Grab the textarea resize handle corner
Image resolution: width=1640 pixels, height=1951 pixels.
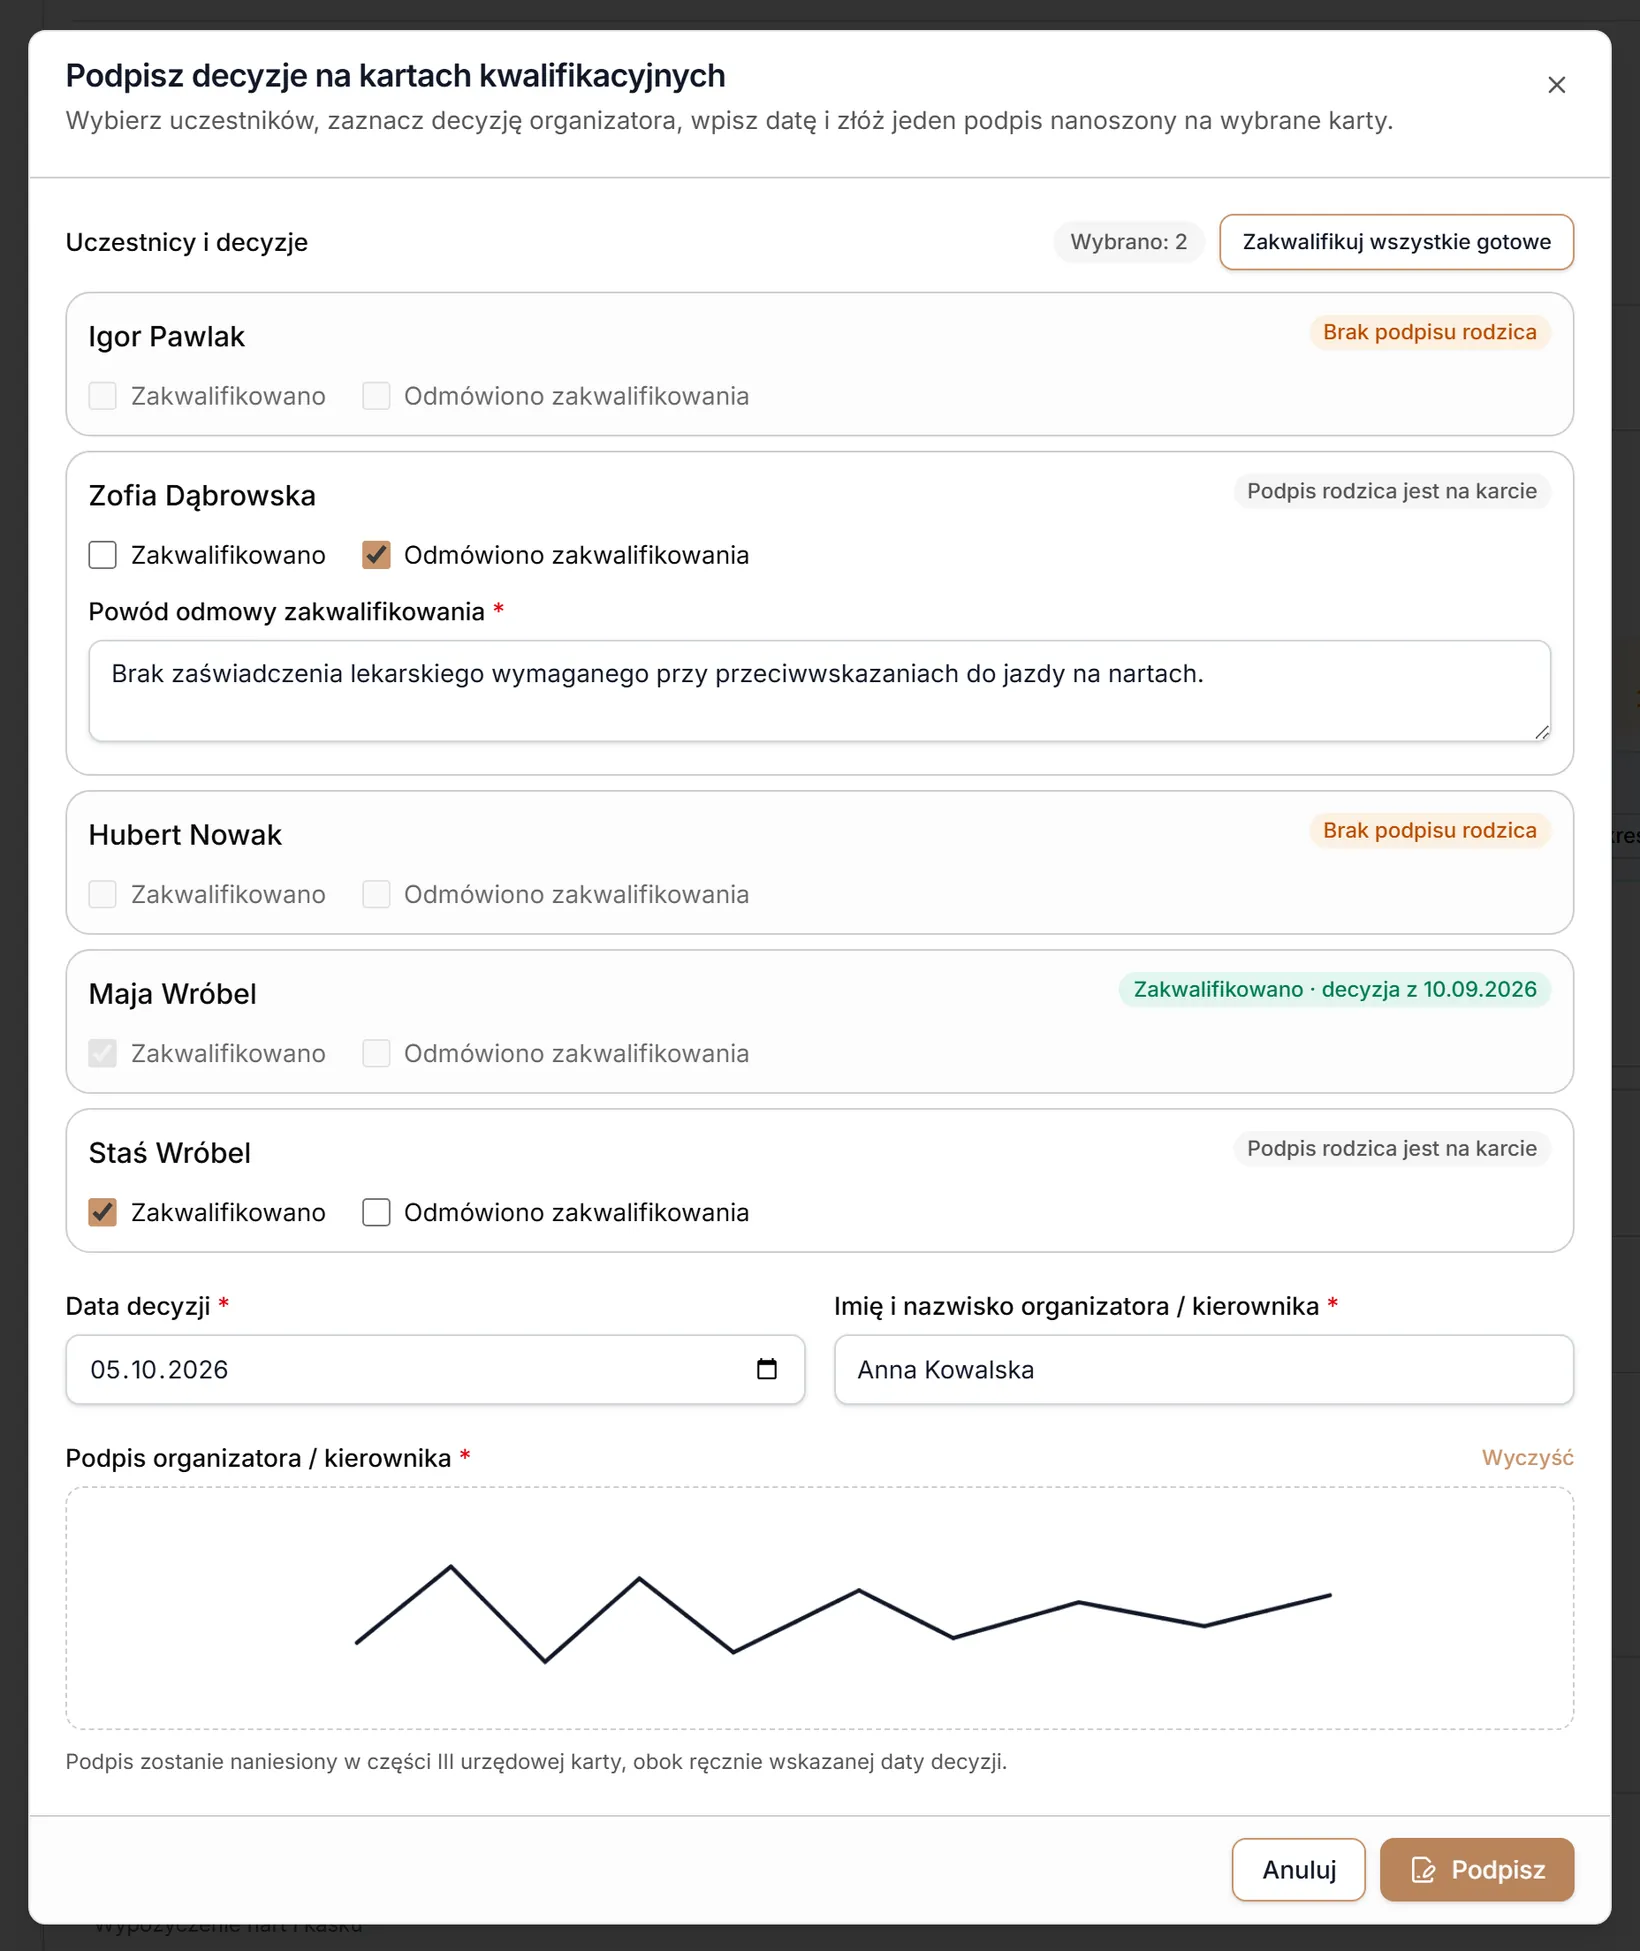click(x=1542, y=732)
